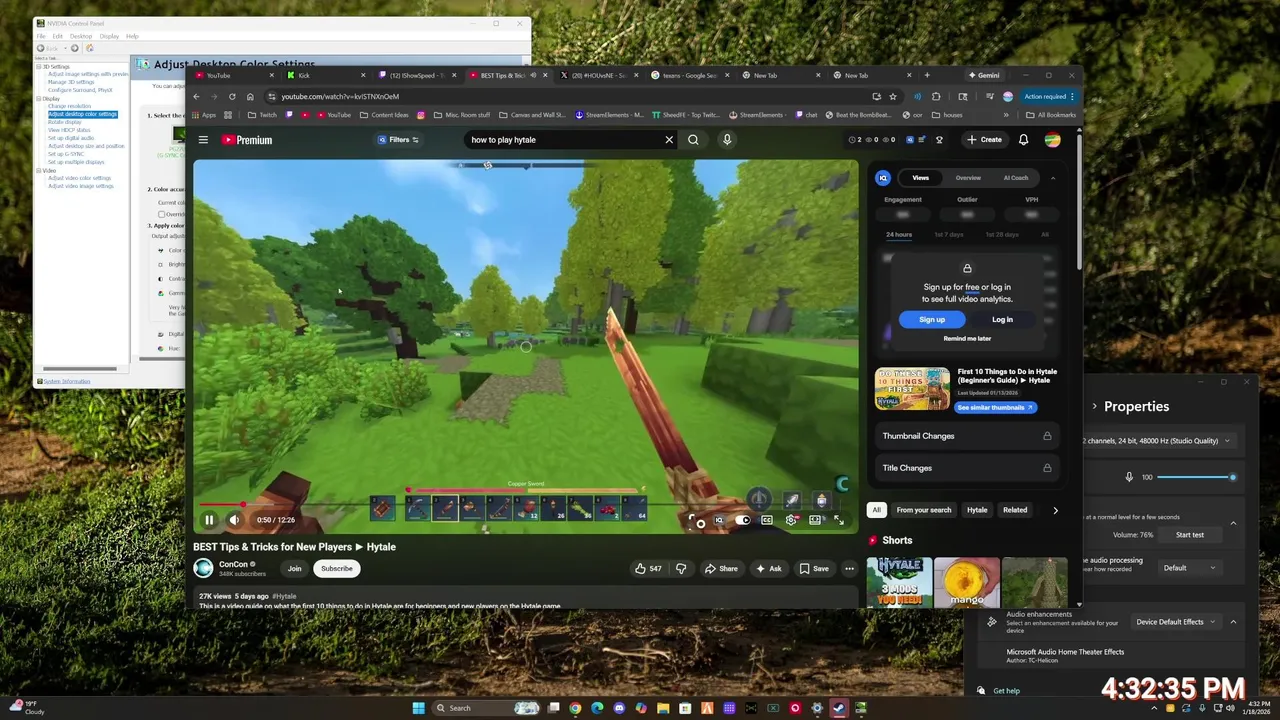
Task: Click Log in in analytics overlay
Action: click(1002, 319)
